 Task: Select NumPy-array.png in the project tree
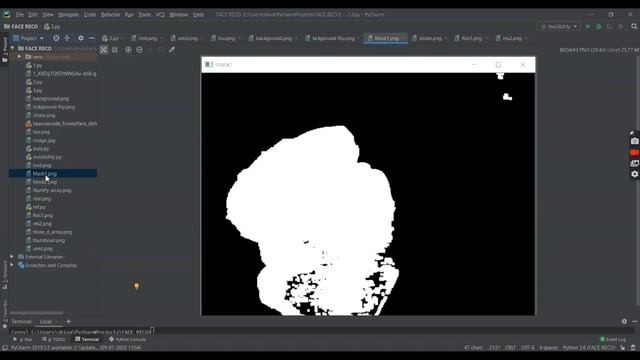(x=53, y=190)
